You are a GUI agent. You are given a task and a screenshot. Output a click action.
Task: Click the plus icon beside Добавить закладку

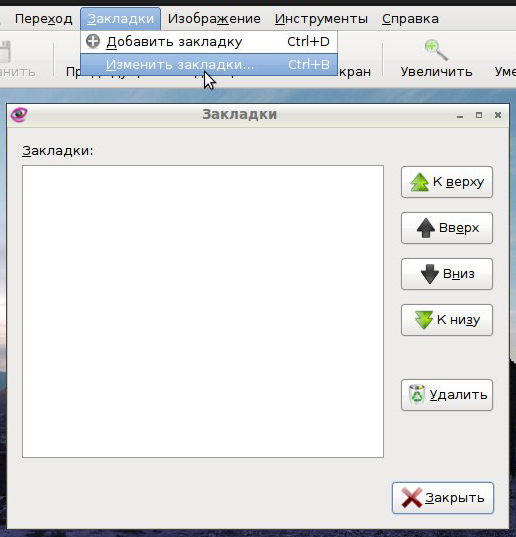click(x=93, y=41)
